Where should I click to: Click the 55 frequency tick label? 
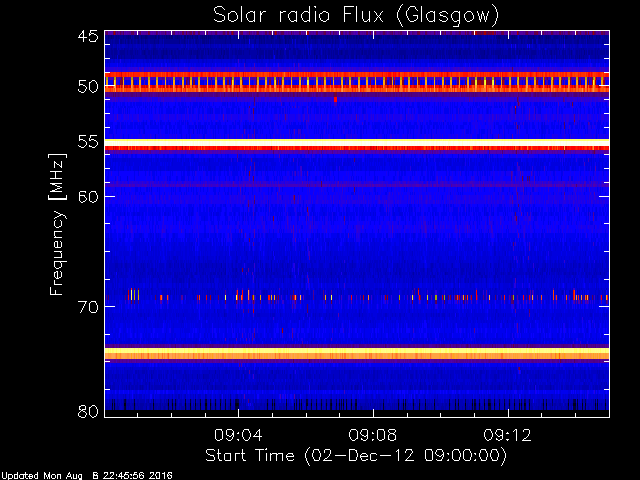click(88, 142)
